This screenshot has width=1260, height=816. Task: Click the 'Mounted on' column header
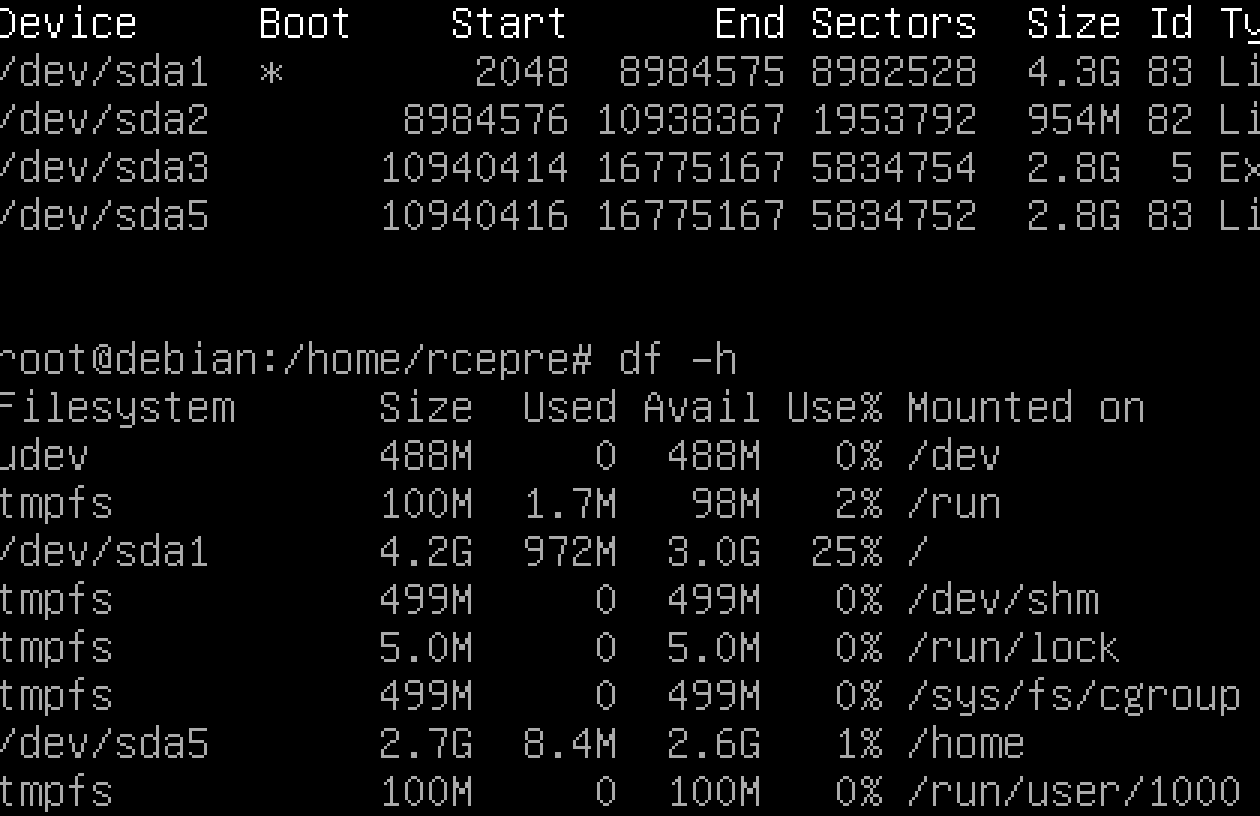[x=1026, y=408]
